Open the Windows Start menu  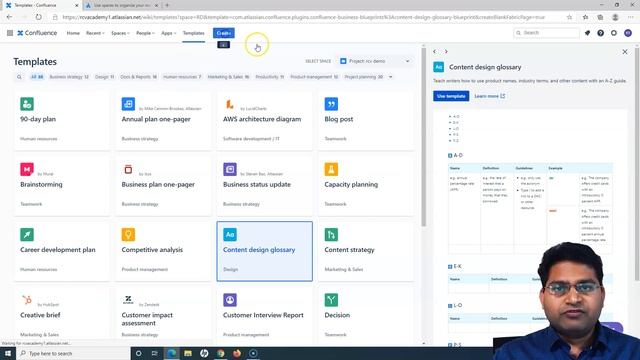click(x=8, y=353)
